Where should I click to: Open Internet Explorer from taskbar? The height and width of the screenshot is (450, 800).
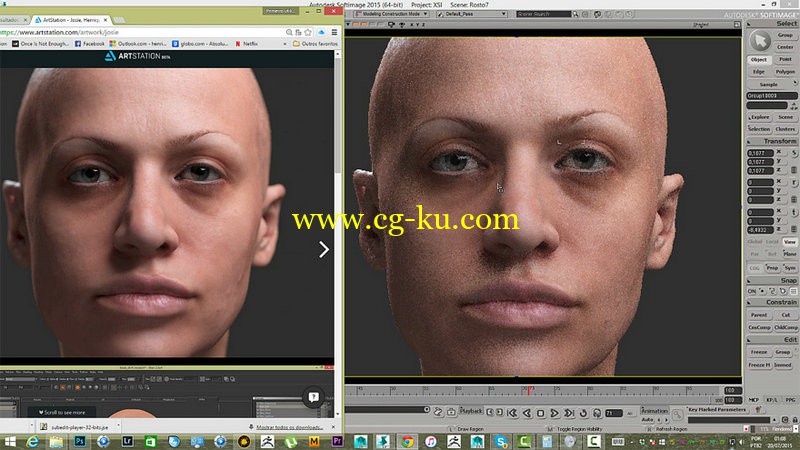(32, 441)
